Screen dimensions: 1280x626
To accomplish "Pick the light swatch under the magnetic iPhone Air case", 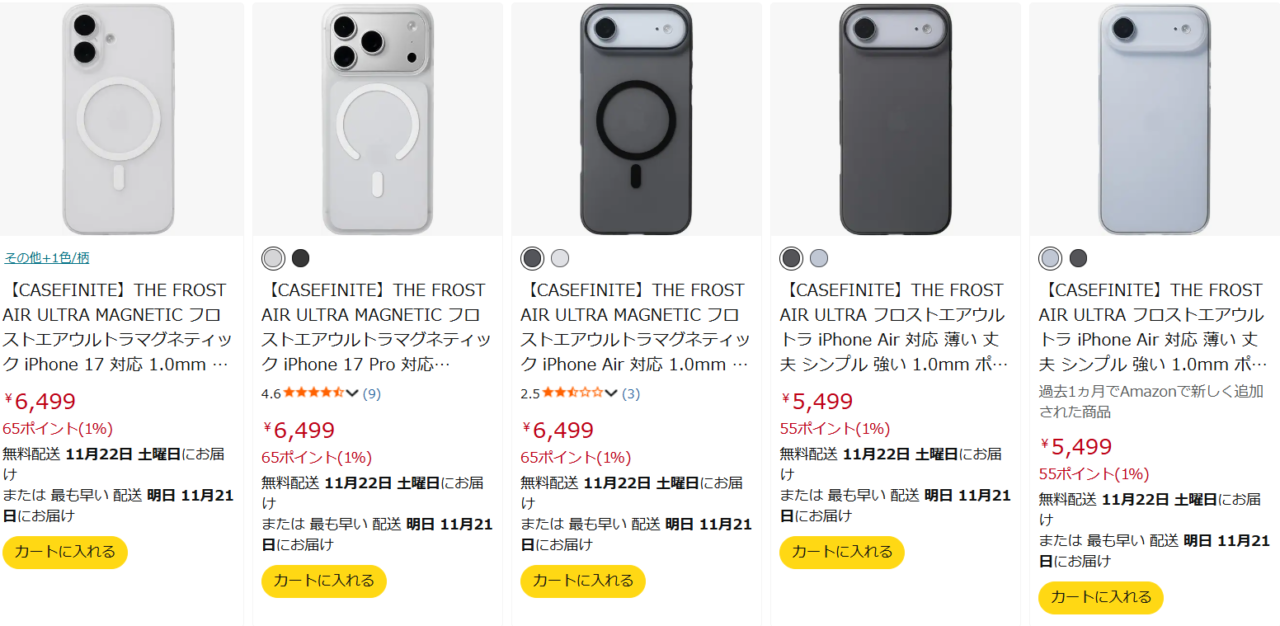I will pyautogui.click(x=560, y=259).
